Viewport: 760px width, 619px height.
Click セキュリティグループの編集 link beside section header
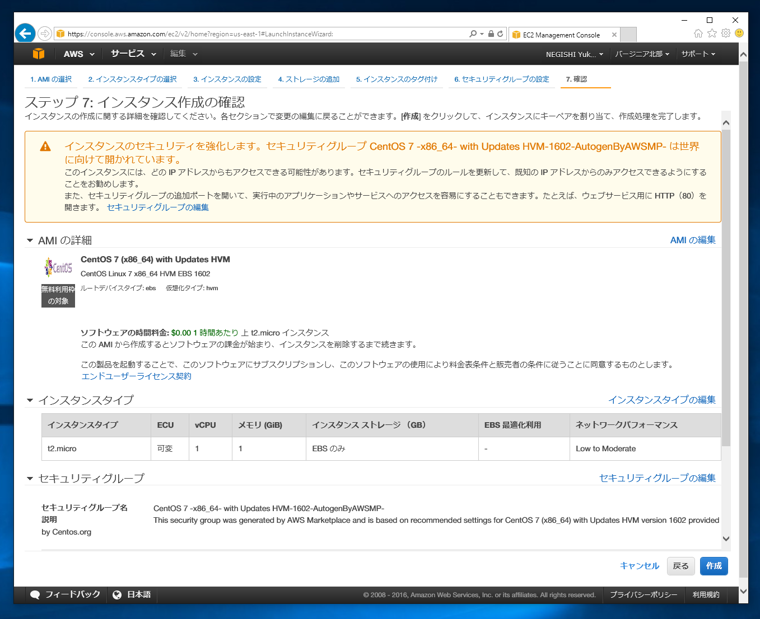click(657, 478)
